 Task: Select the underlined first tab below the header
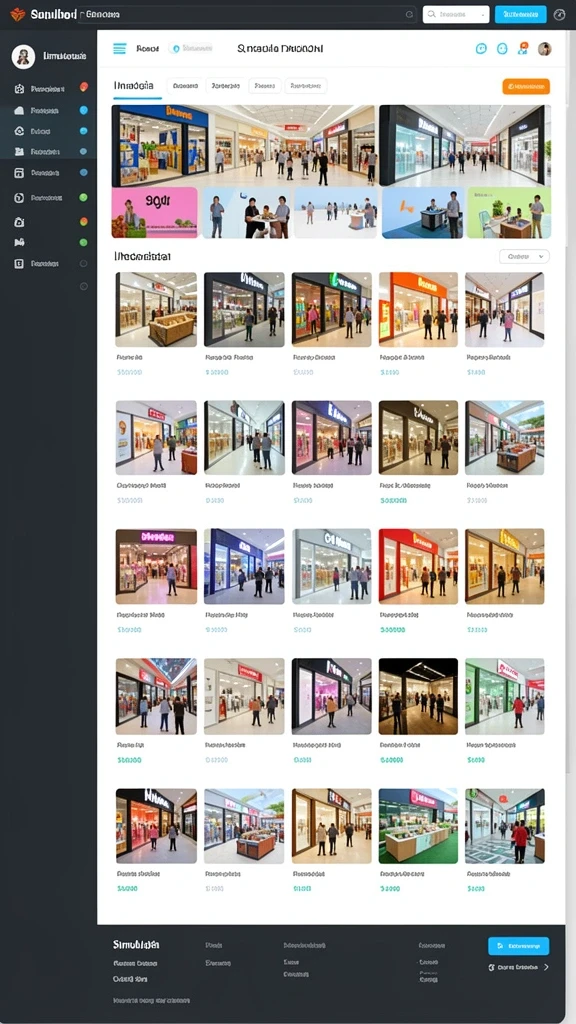click(x=136, y=86)
